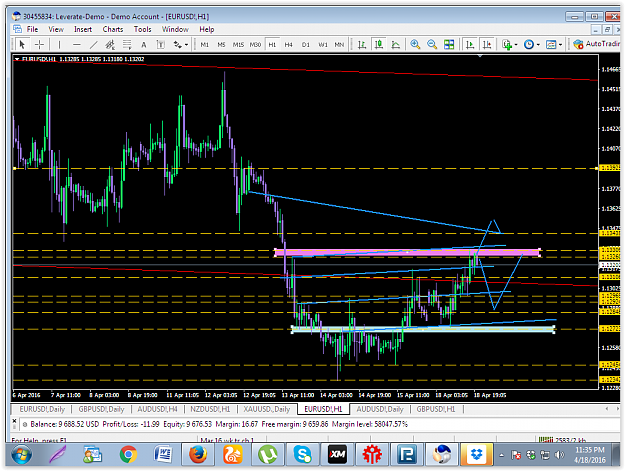
Task: Toggle AutoTrading on or off
Action: point(597,44)
